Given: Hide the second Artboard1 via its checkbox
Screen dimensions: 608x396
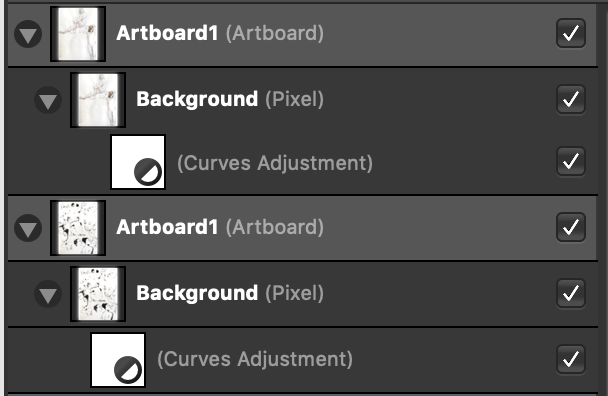Looking at the screenshot, I should tap(571, 227).
